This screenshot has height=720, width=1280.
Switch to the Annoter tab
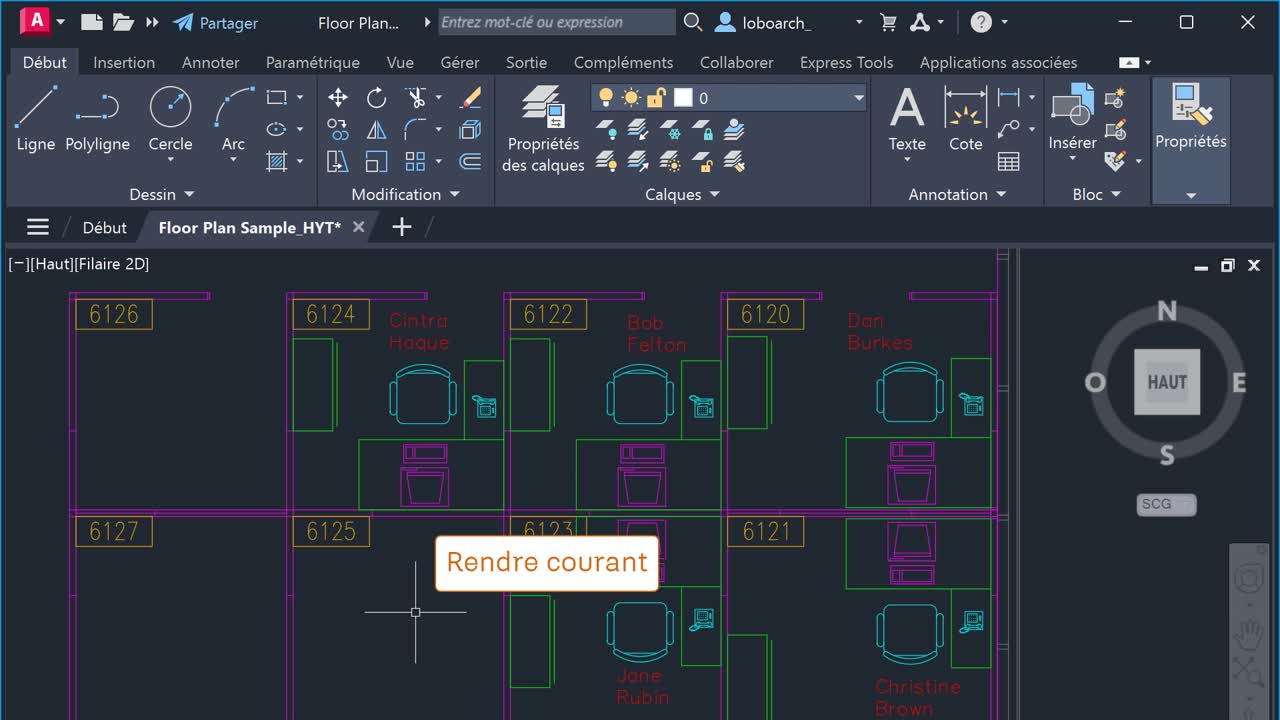[x=211, y=62]
